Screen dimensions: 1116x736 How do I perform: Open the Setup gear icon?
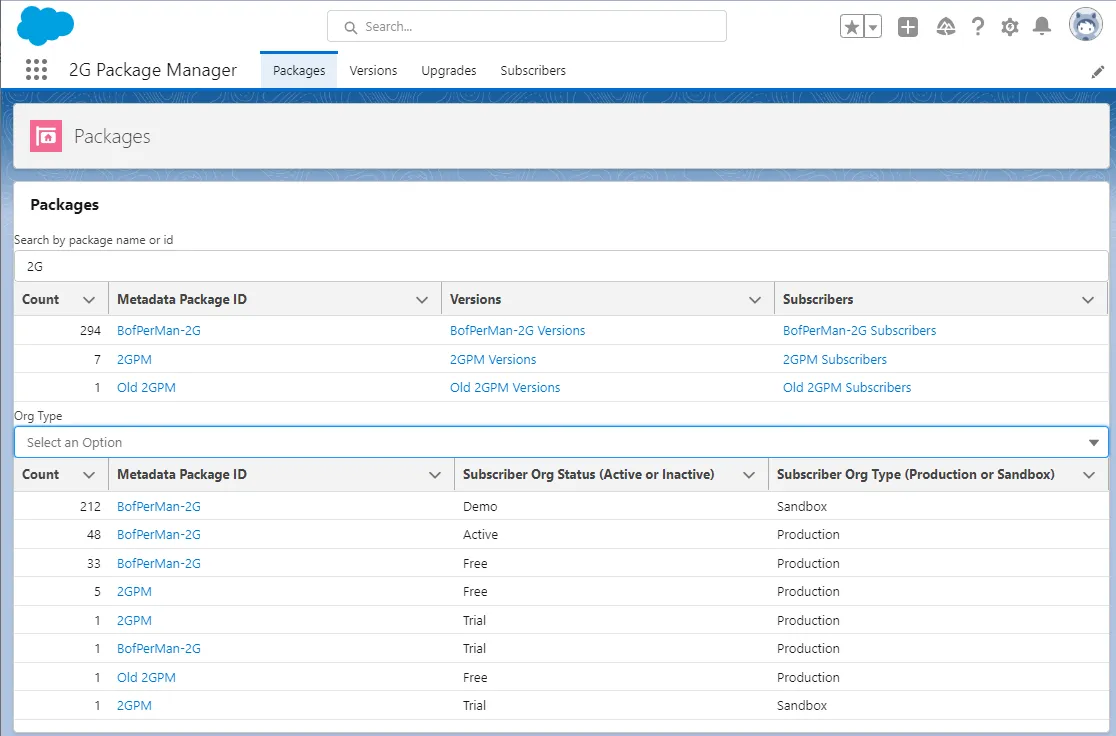click(x=1009, y=27)
